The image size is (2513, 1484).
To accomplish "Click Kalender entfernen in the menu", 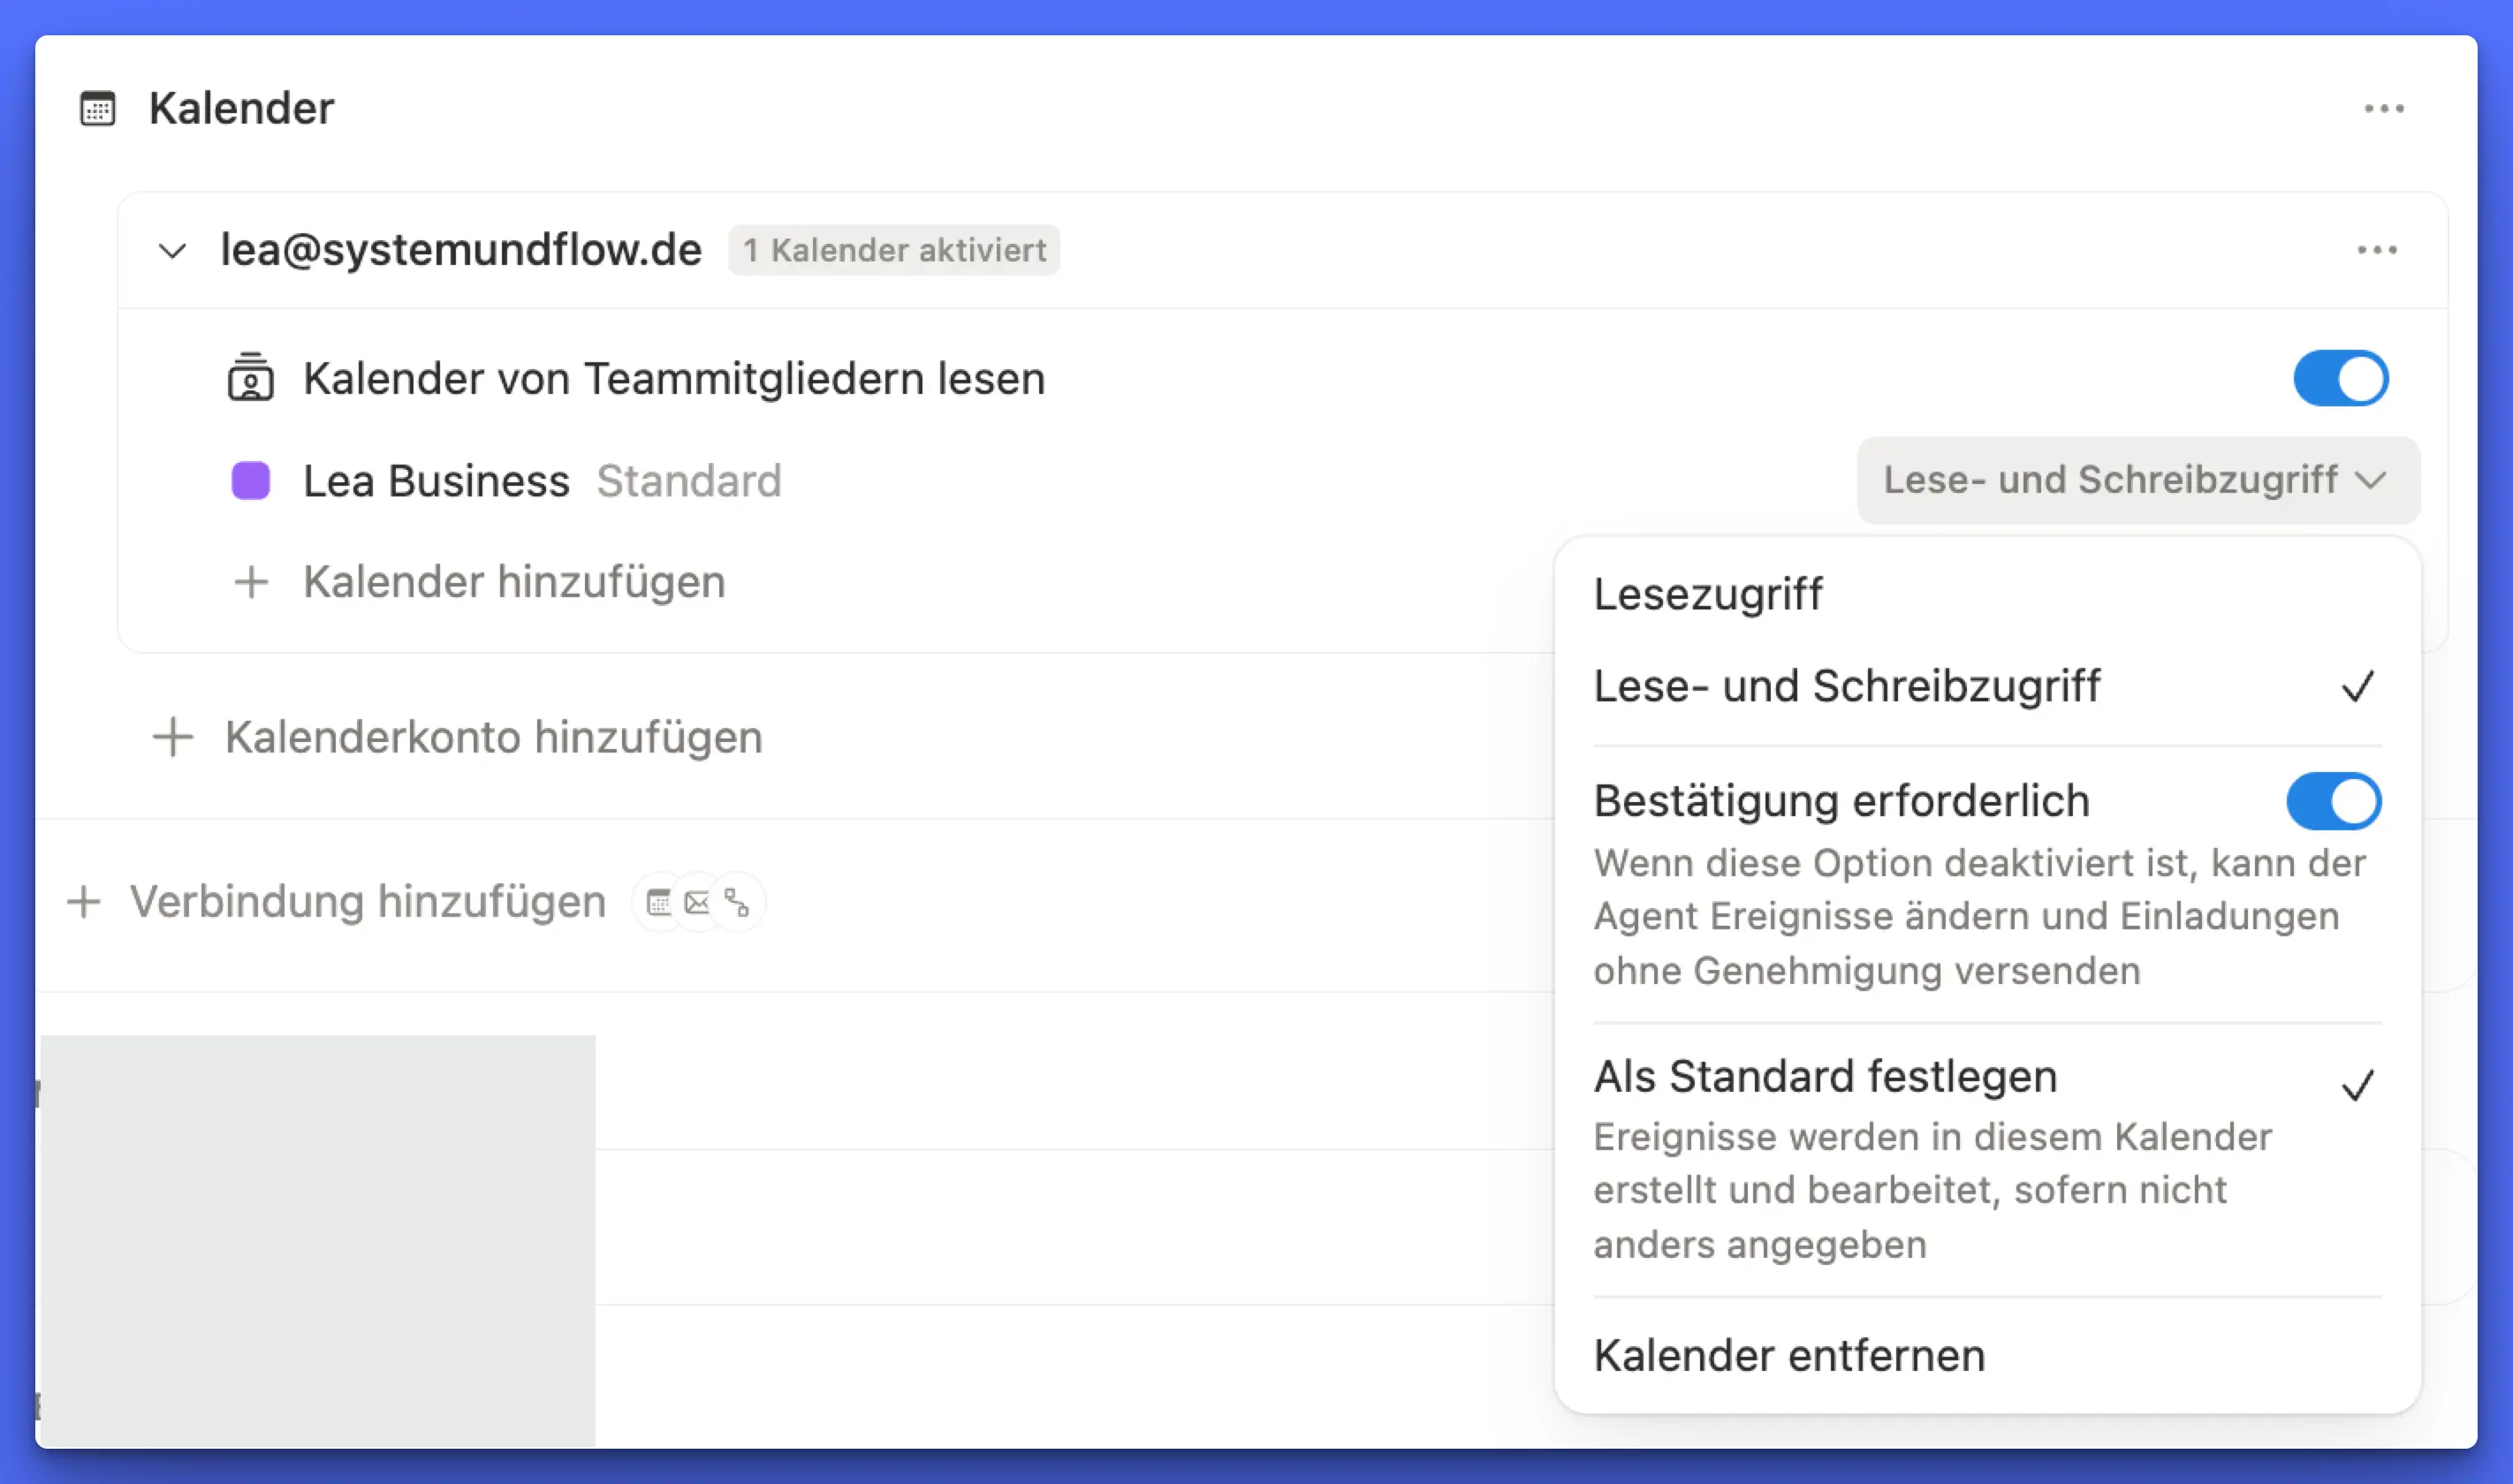I will (x=1789, y=1355).
